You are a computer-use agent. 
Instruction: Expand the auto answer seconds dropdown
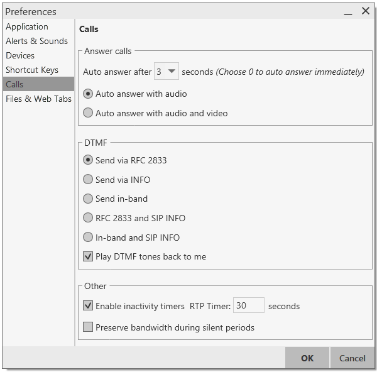click(x=166, y=71)
